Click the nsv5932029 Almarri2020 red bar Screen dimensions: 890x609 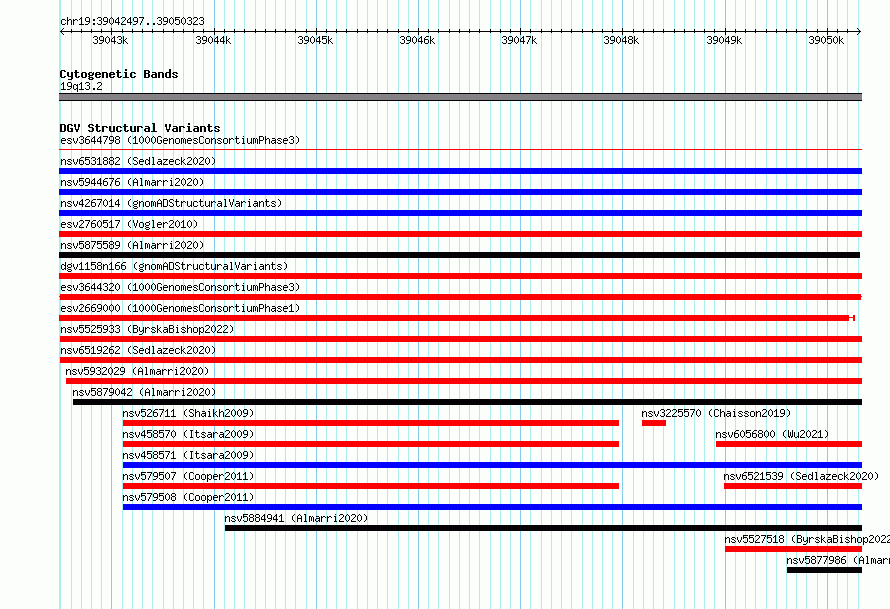coord(464,381)
